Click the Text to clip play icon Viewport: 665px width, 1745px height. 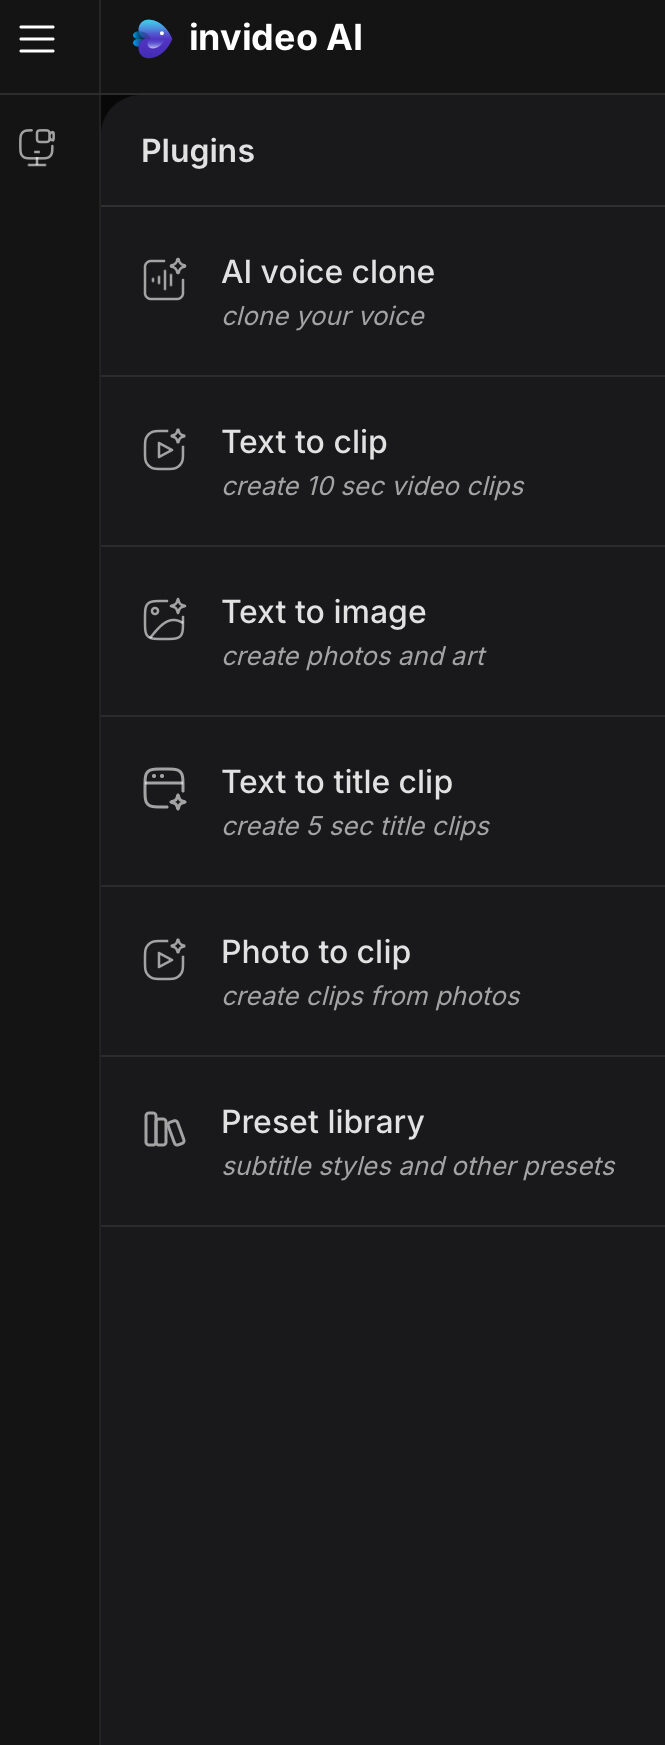click(x=165, y=449)
